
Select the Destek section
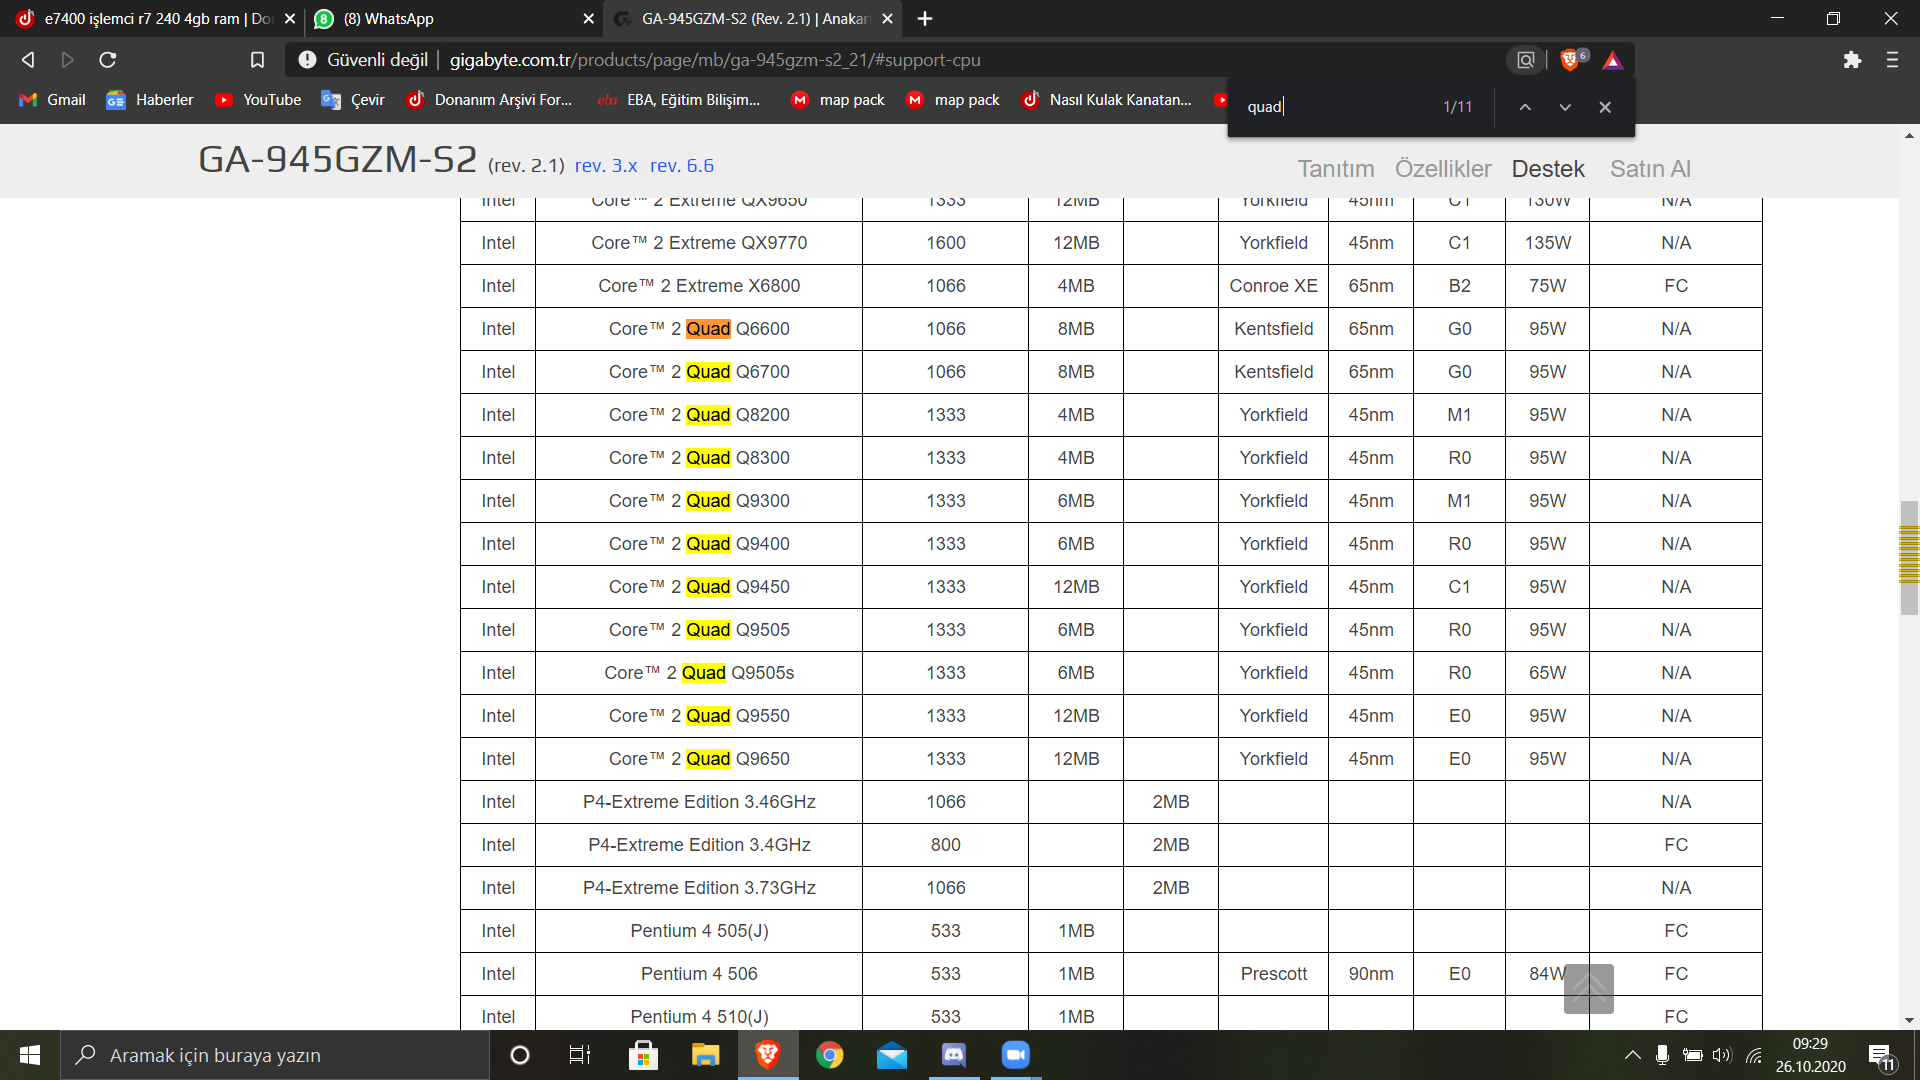tap(1548, 169)
